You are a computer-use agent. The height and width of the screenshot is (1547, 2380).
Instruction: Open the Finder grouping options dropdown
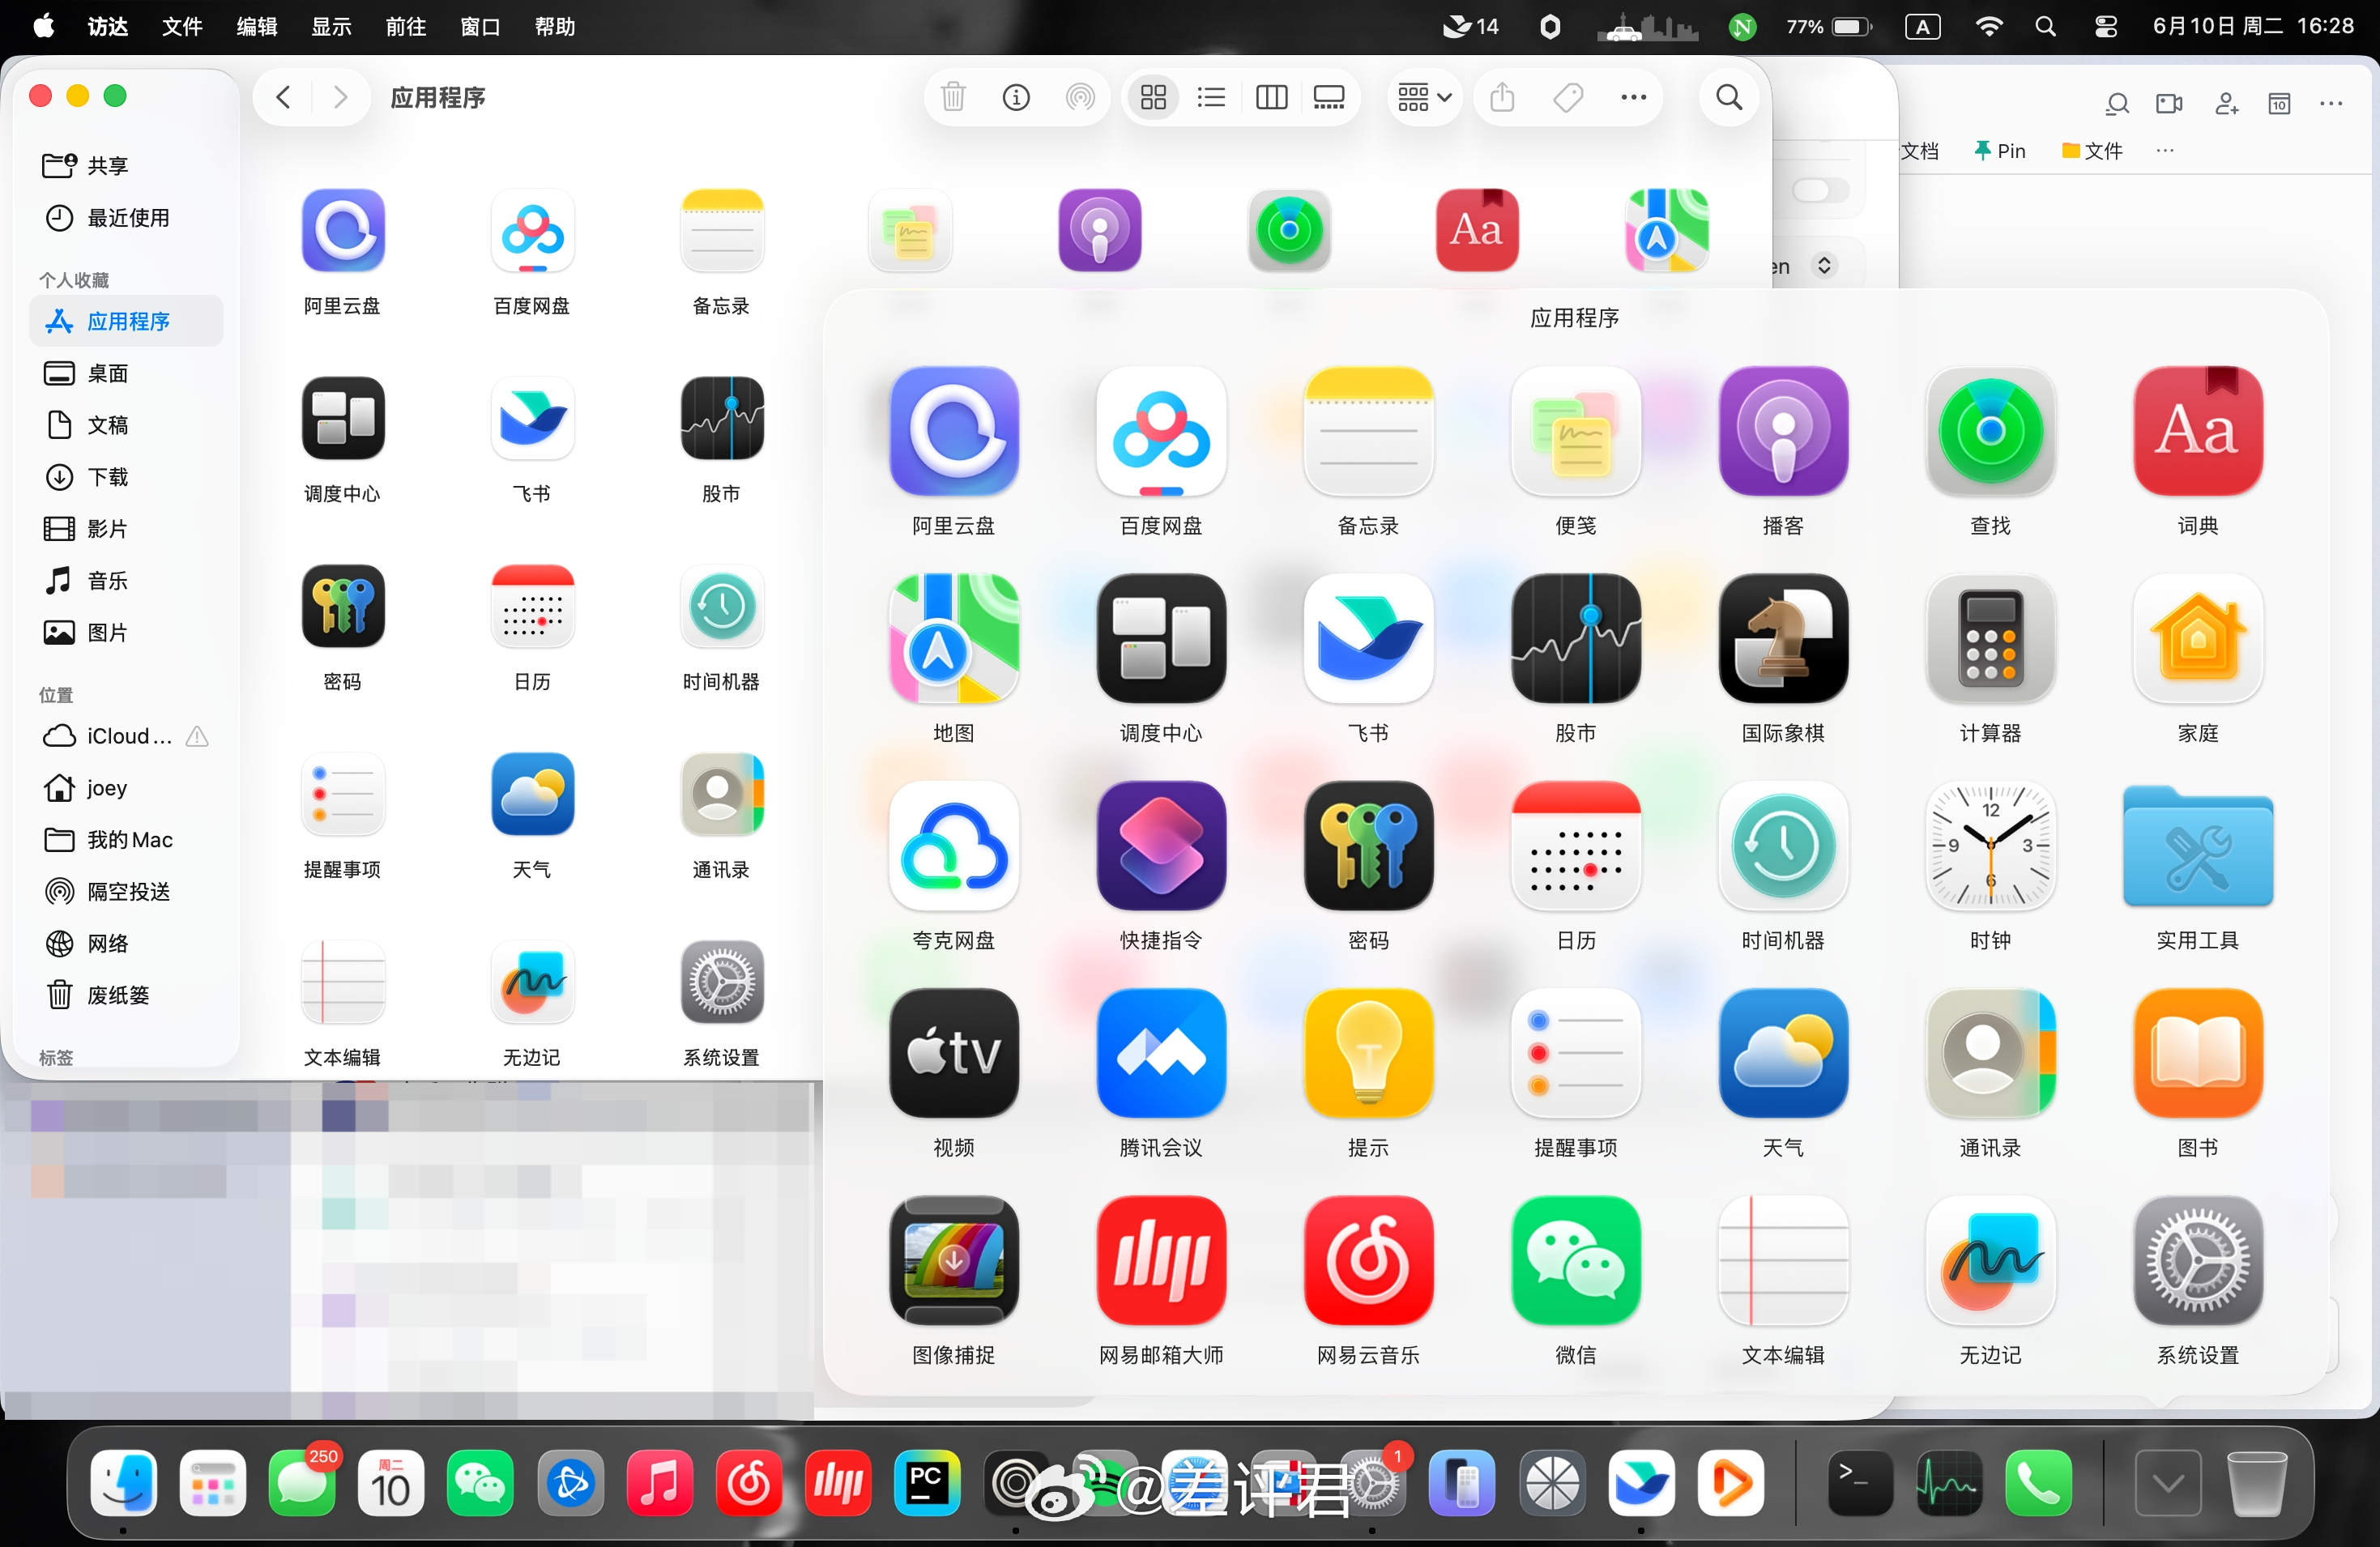[x=1424, y=97]
